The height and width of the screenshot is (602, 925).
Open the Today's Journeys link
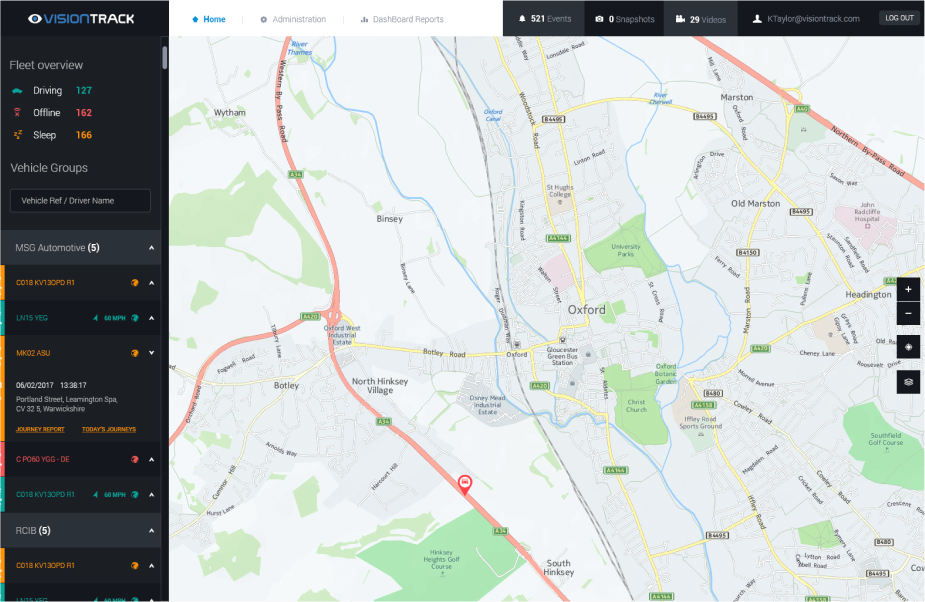pos(109,429)
